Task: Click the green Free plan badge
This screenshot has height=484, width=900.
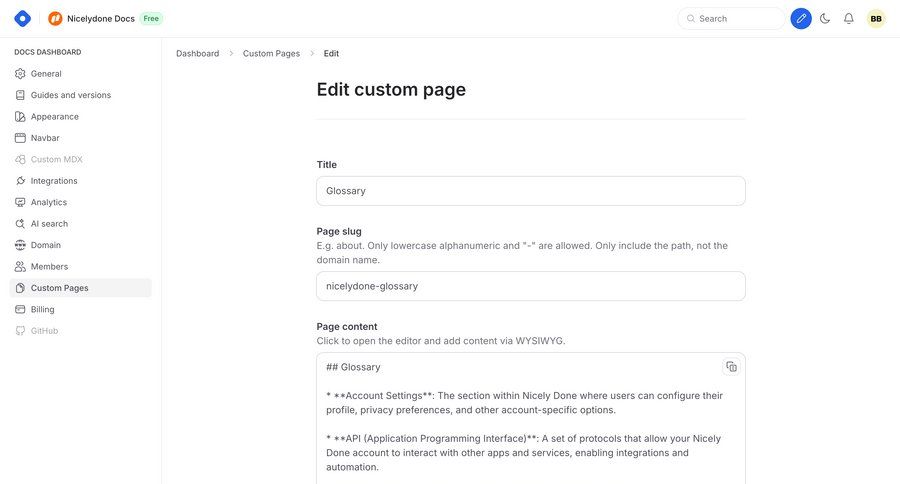Action: coord(151,18)
